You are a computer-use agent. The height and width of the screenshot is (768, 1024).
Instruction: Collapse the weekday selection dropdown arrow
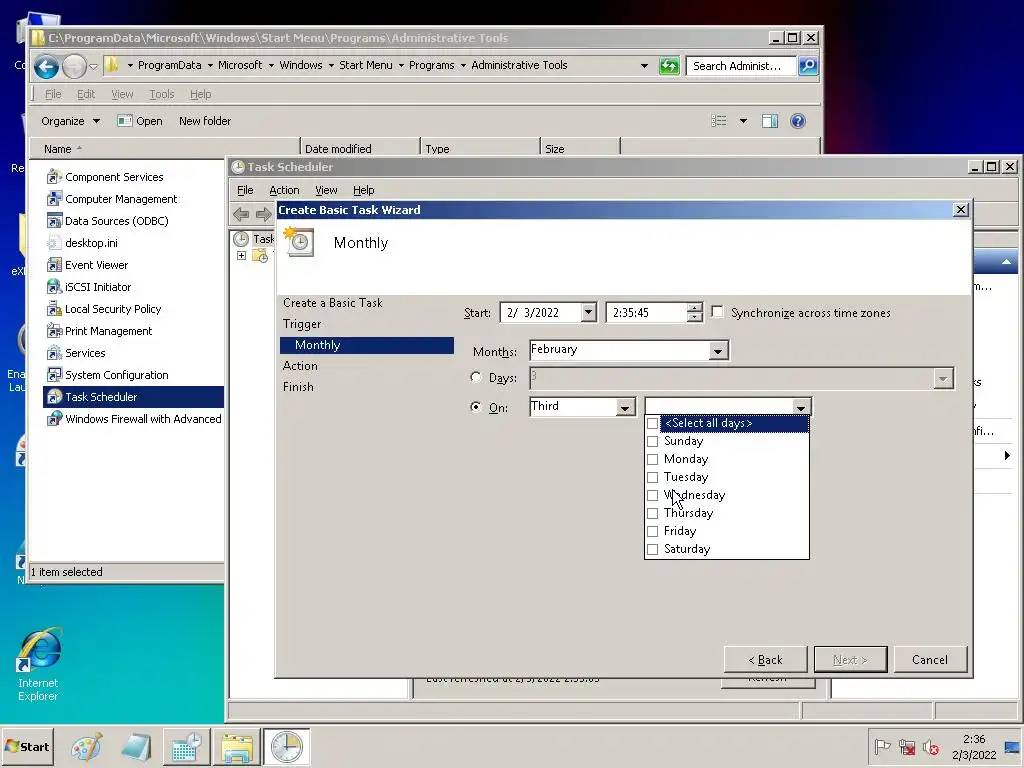801,408
